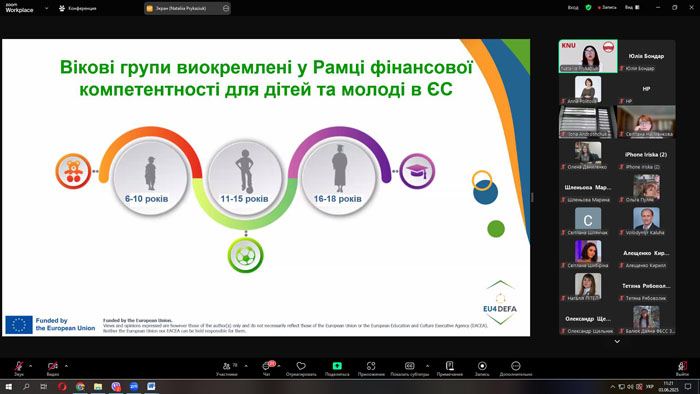This screenshot has height=394, width=700.
Task: Select the Конференция tab
Action: pos(78,8)
